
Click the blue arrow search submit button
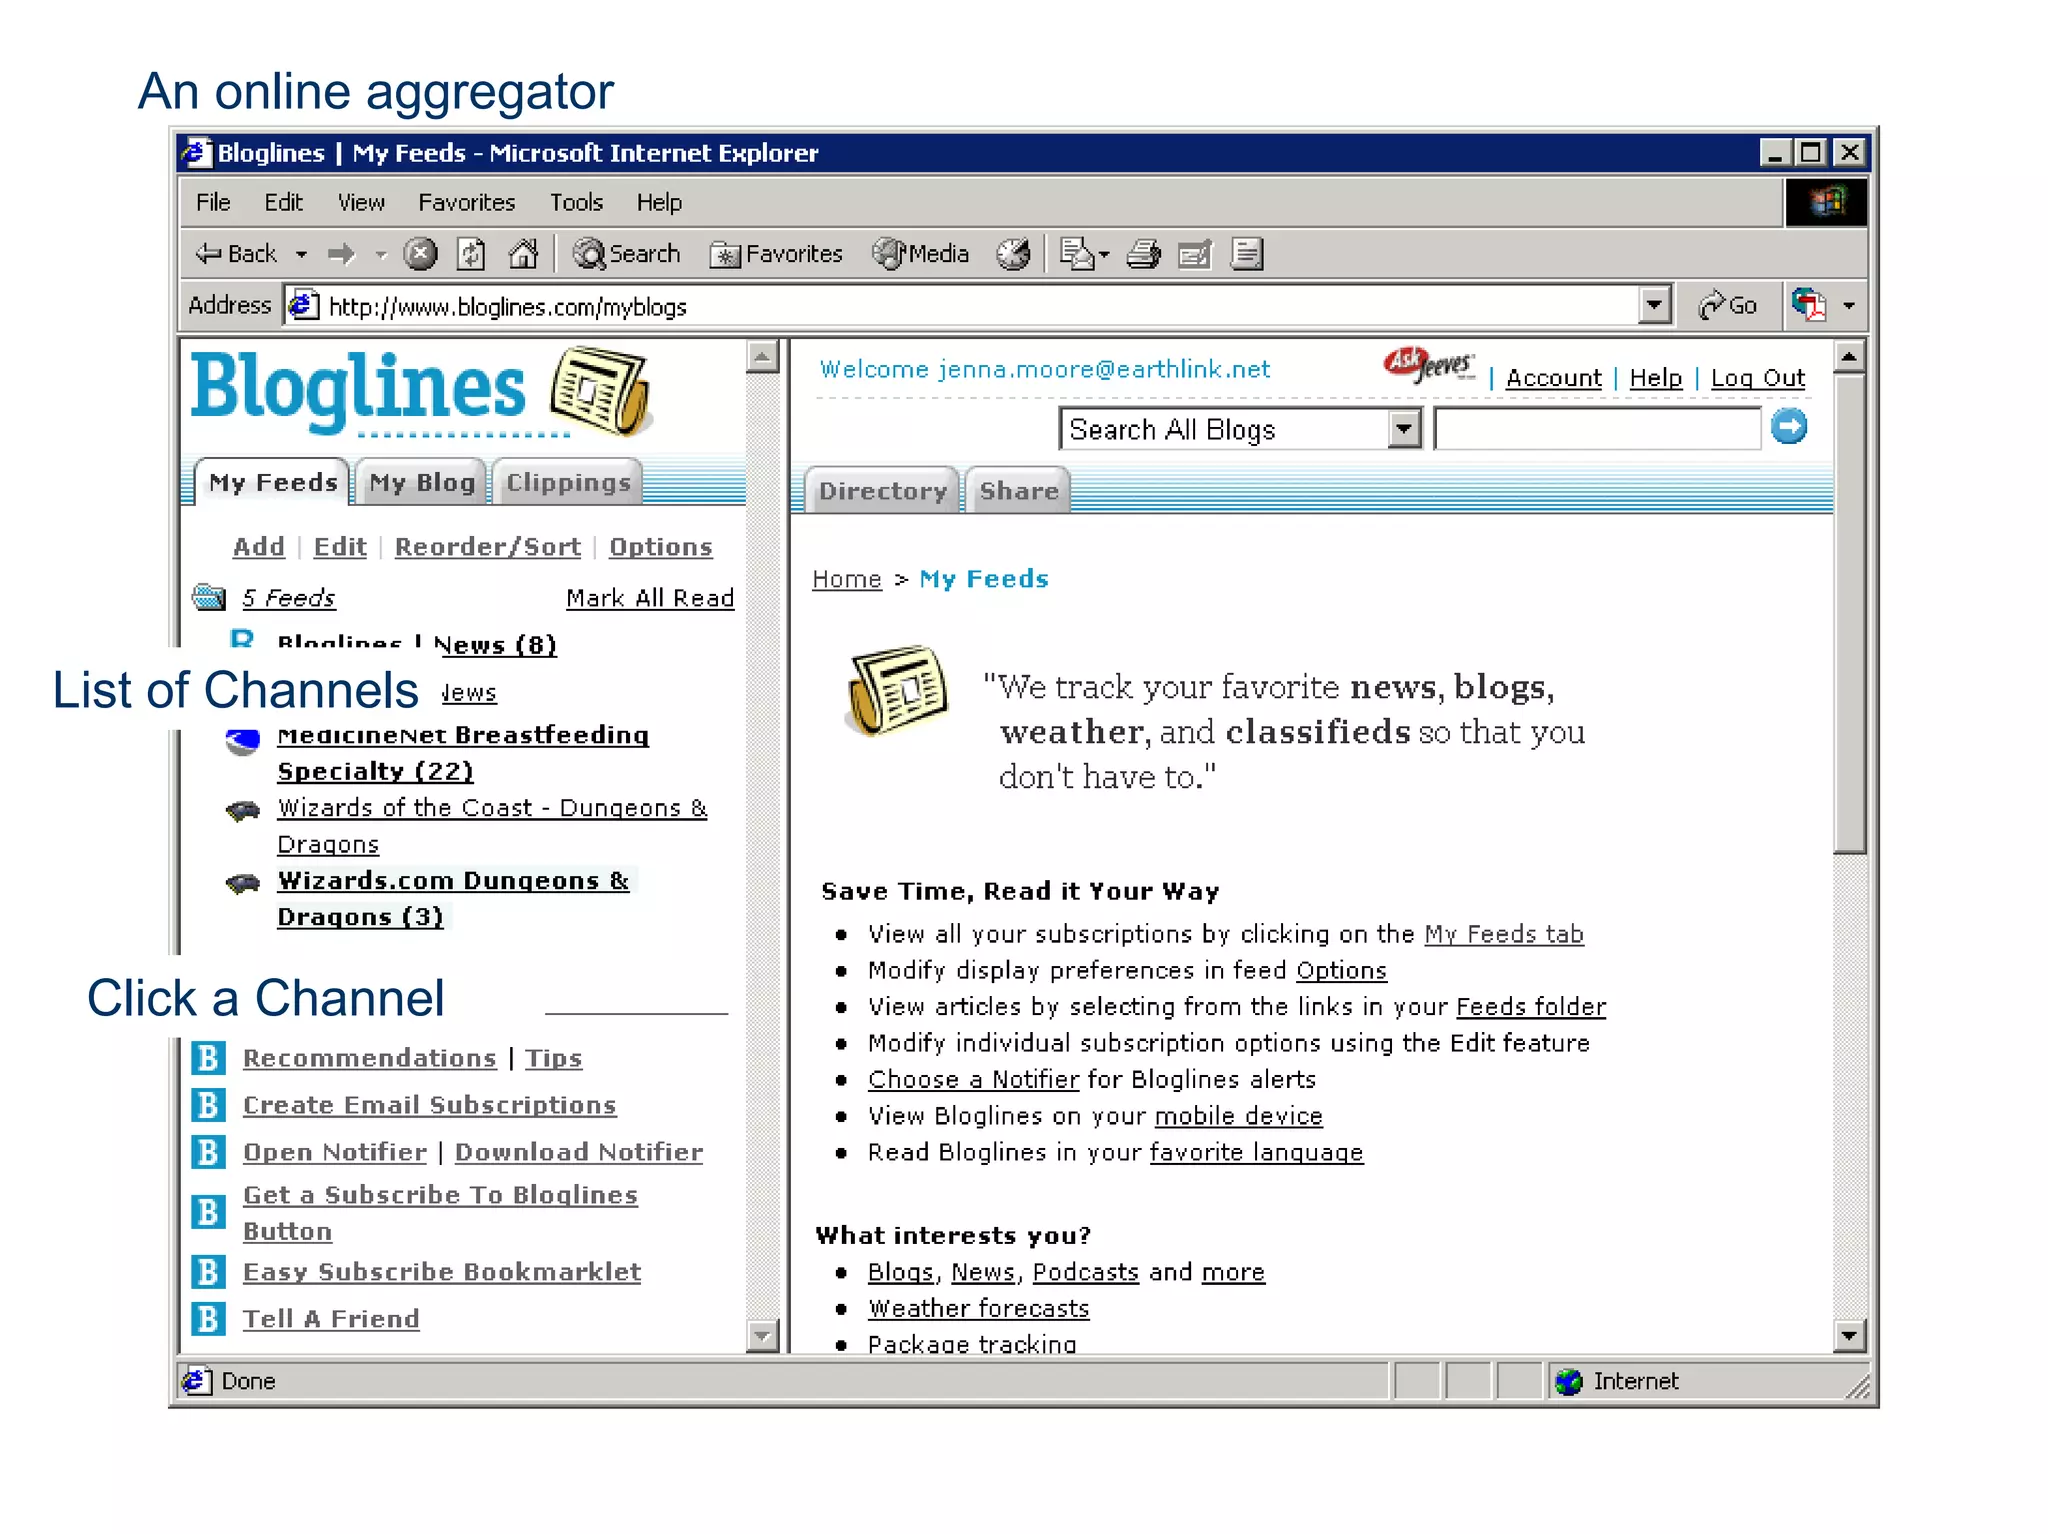click(x=1788, y=427)
